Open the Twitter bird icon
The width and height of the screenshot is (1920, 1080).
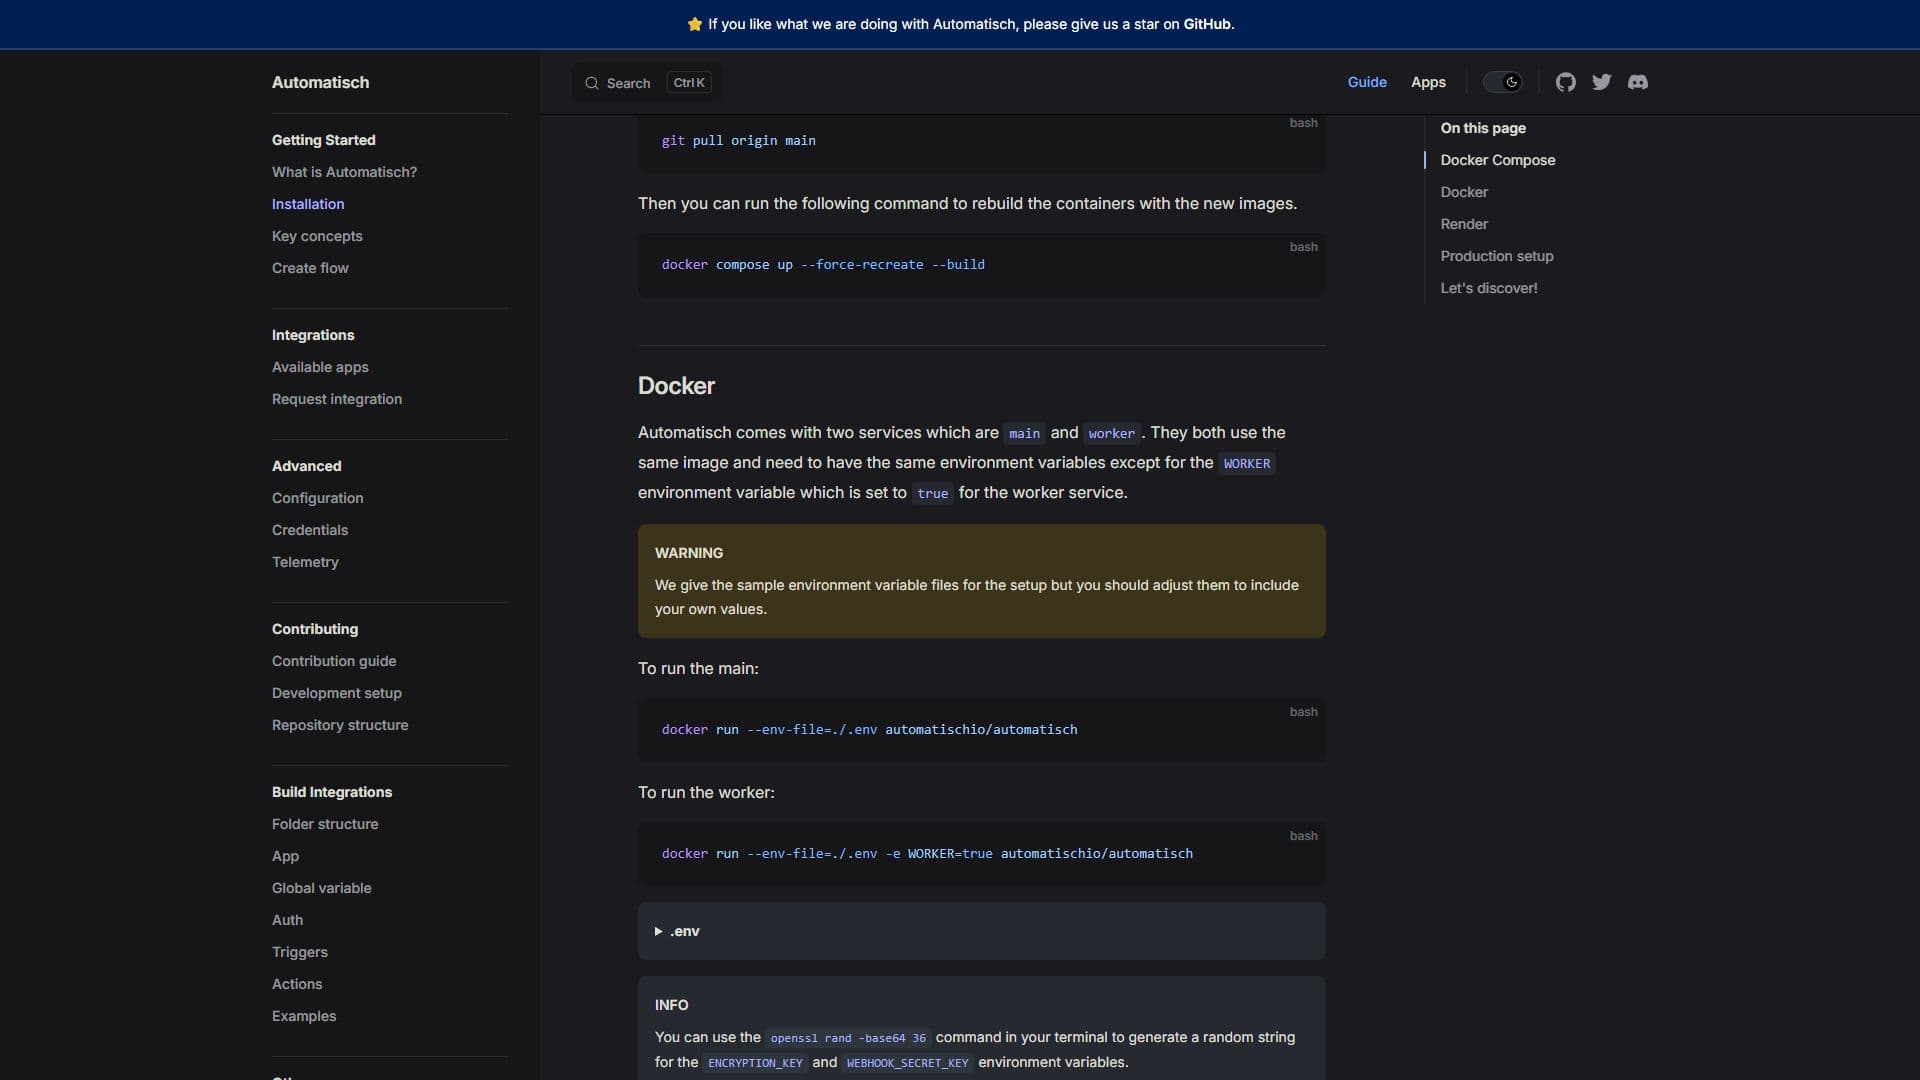1602,82
